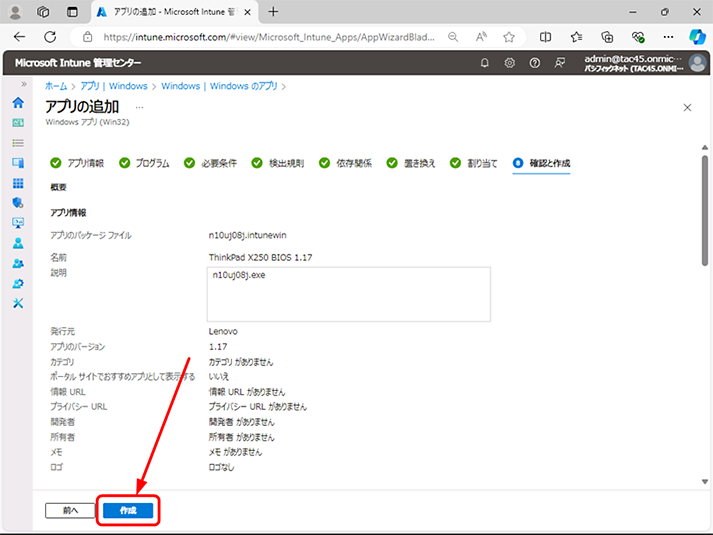Open the admin account avatar
The height and width of the screenshot is (535, 713).
click(x=697, y=63)
